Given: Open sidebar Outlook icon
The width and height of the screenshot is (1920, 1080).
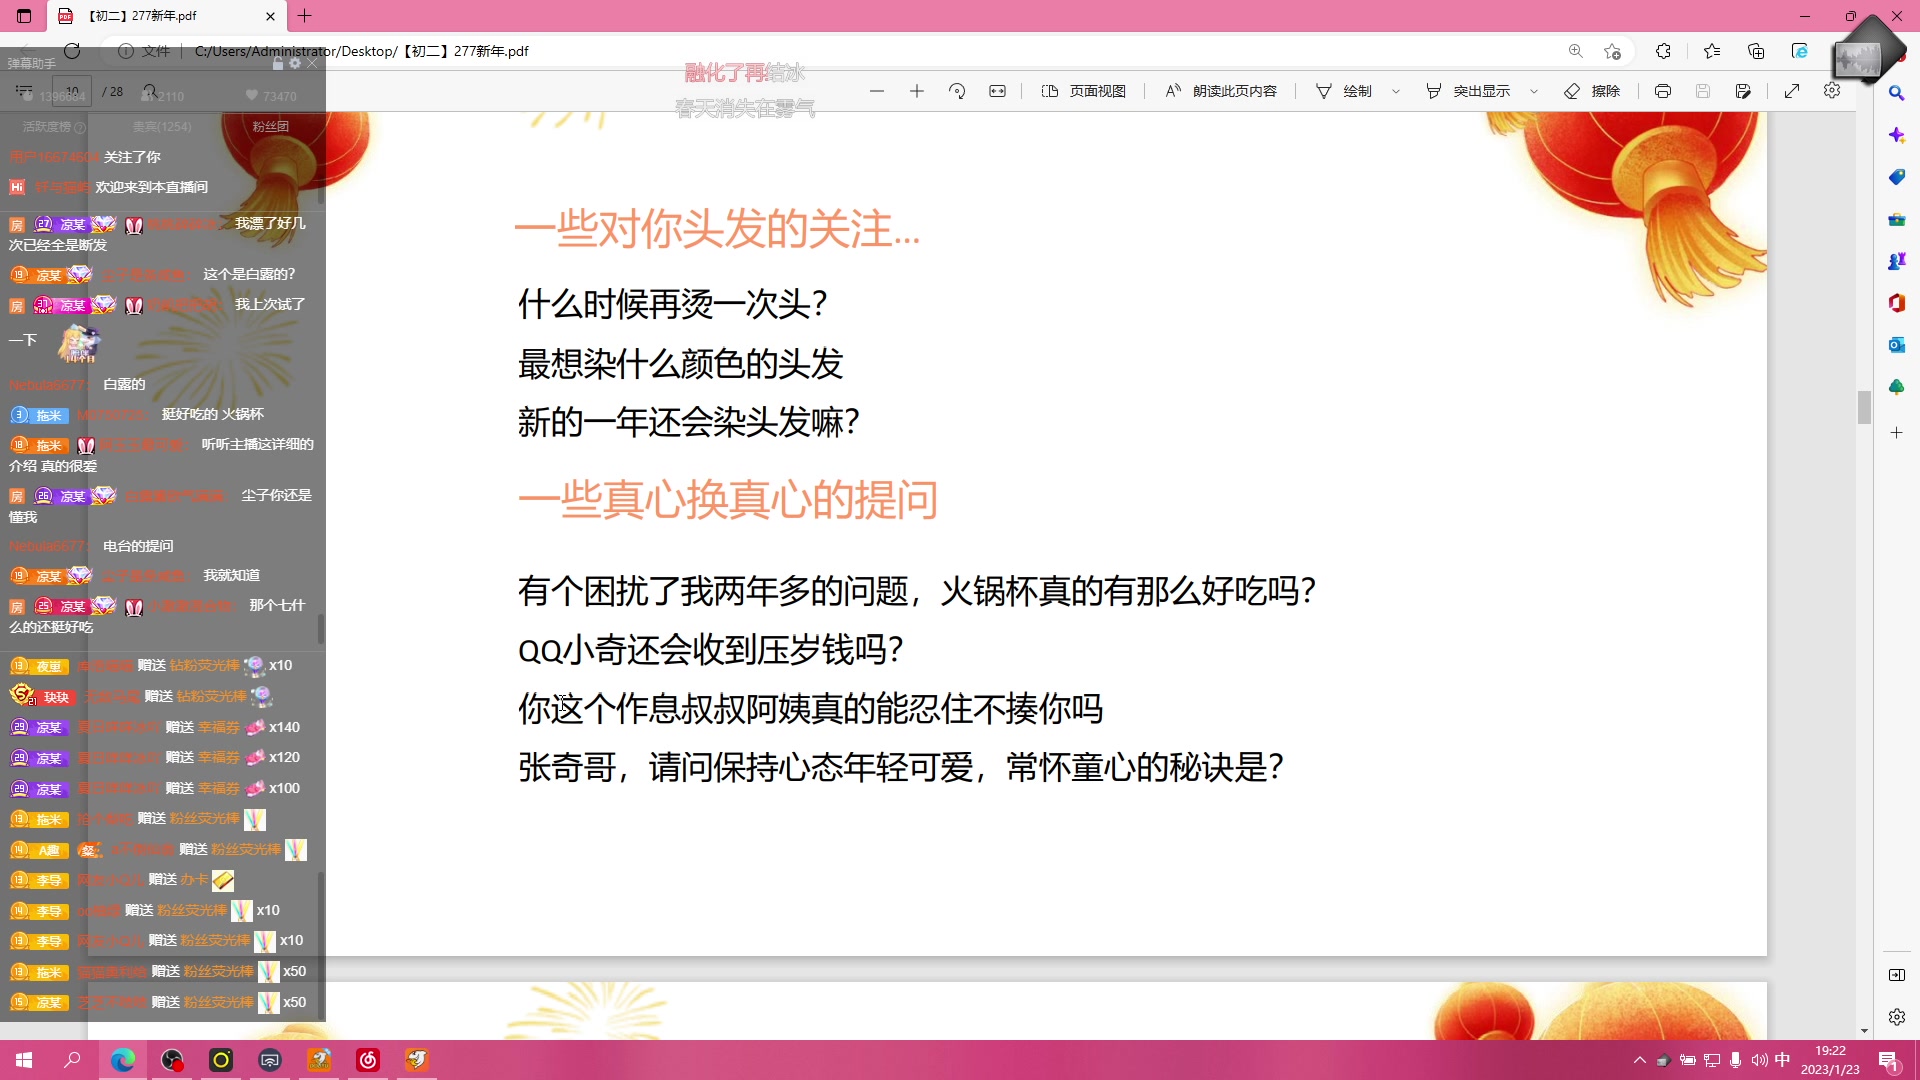Looking at the screenshot, I should coord(1897,345).
